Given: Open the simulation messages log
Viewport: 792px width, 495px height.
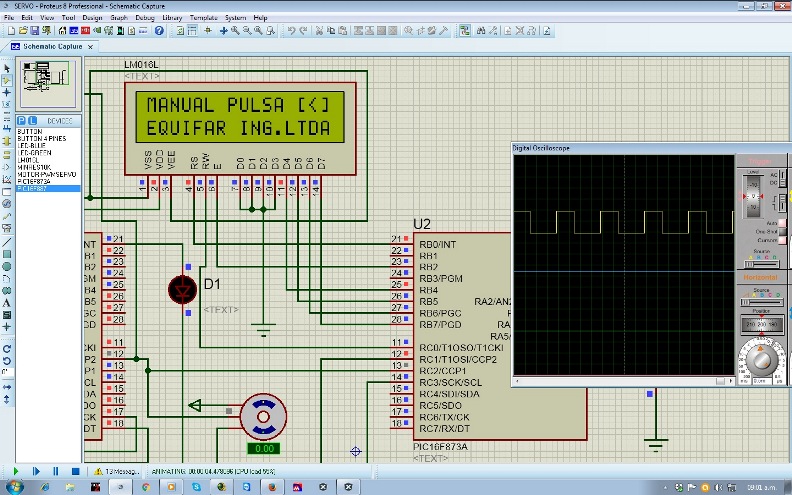Looking at the screenshot, I should 116,471.
